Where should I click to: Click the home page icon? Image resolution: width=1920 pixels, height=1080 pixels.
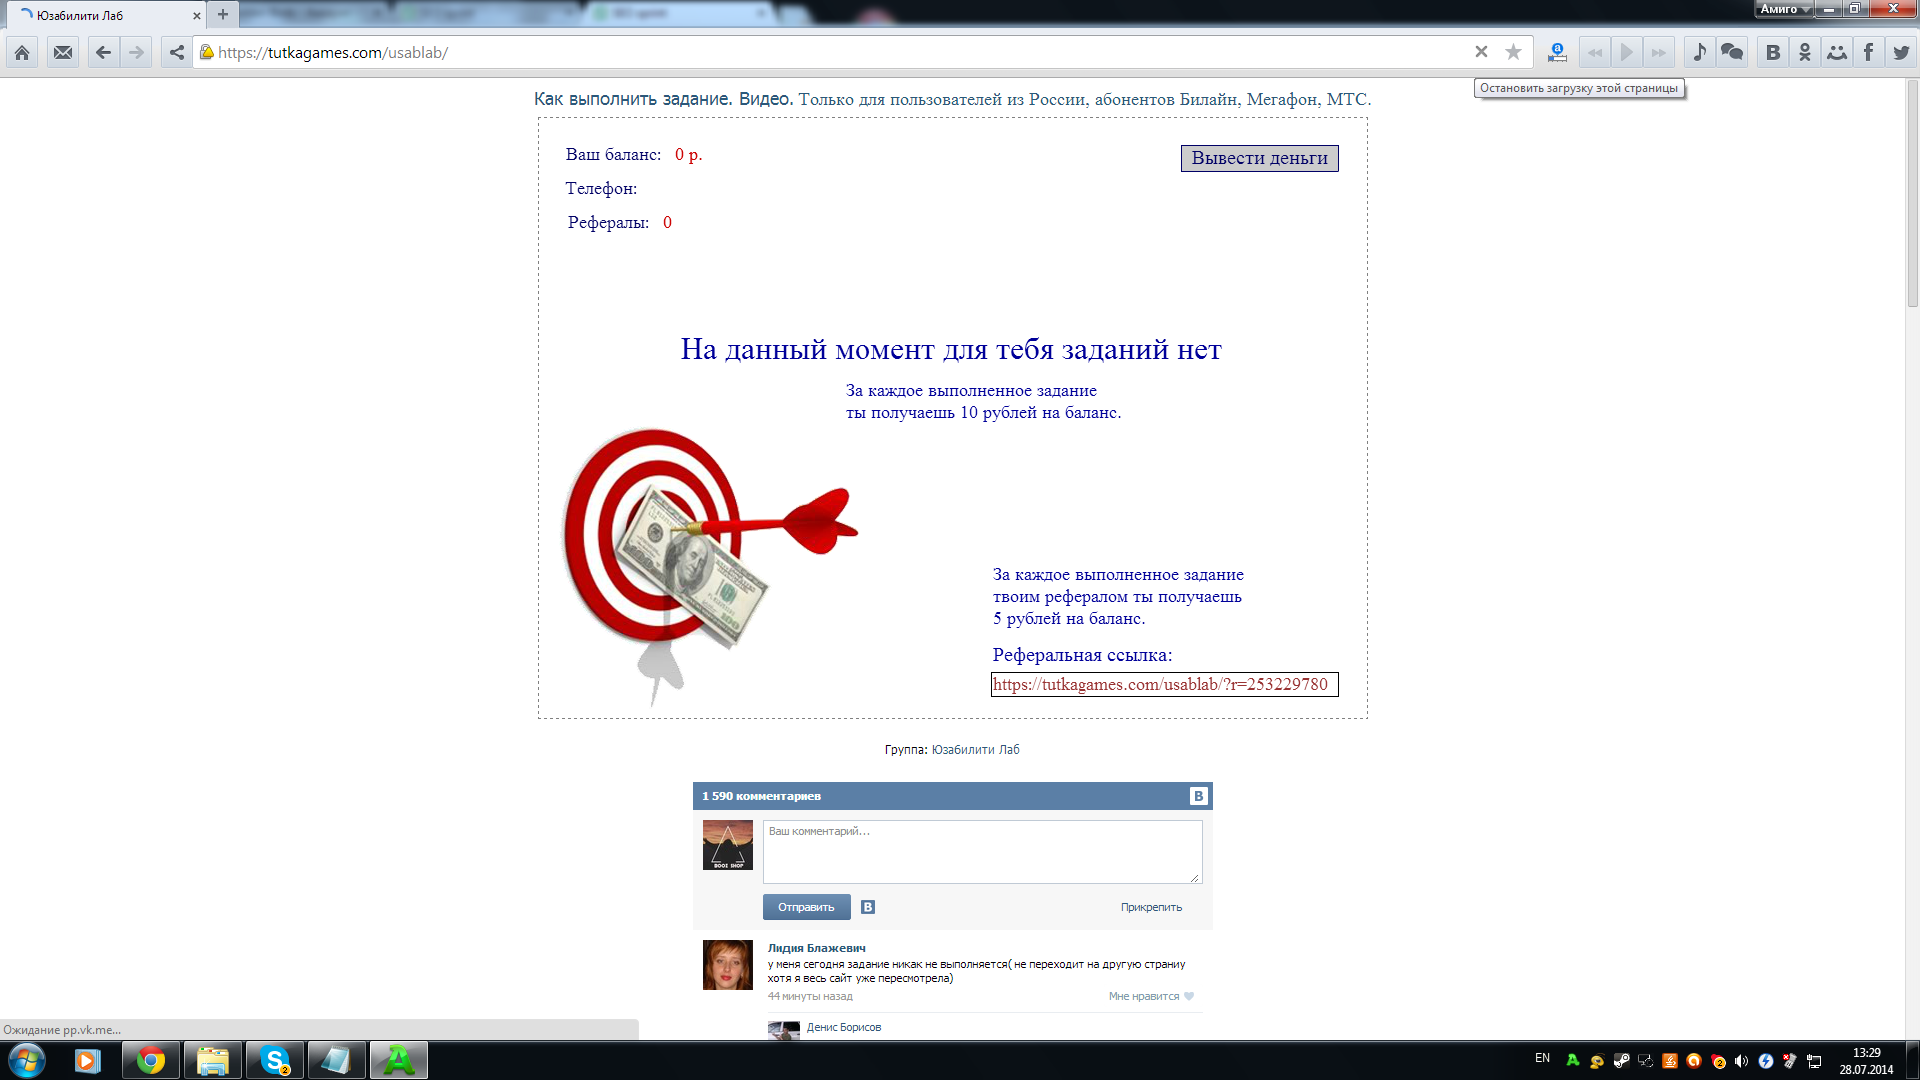point(22,52)
